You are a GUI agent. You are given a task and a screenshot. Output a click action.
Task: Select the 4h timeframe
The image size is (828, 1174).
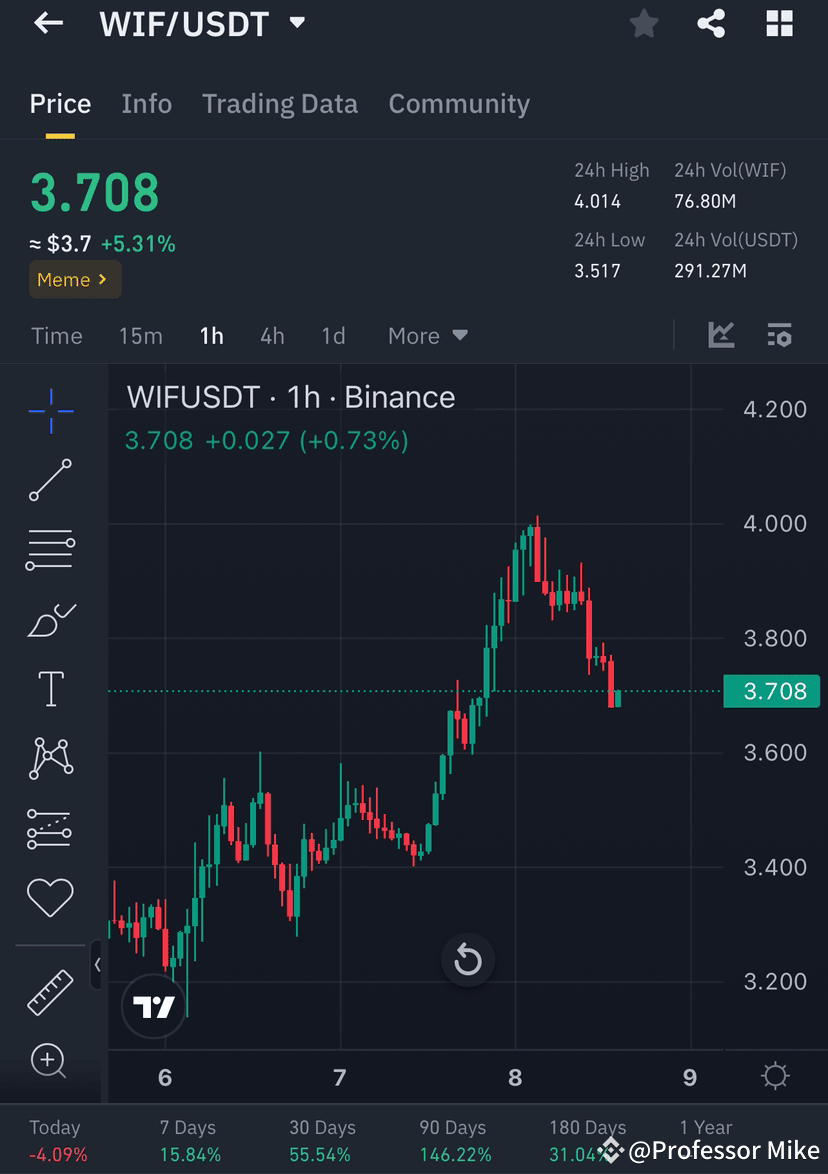271,336
